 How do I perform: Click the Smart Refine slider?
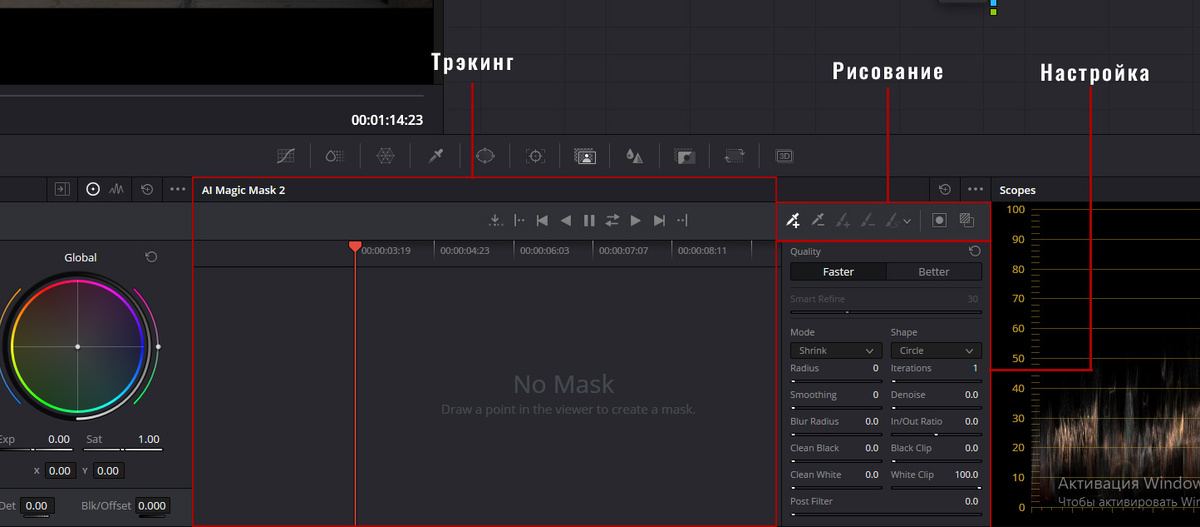click(x=885, y=312)
